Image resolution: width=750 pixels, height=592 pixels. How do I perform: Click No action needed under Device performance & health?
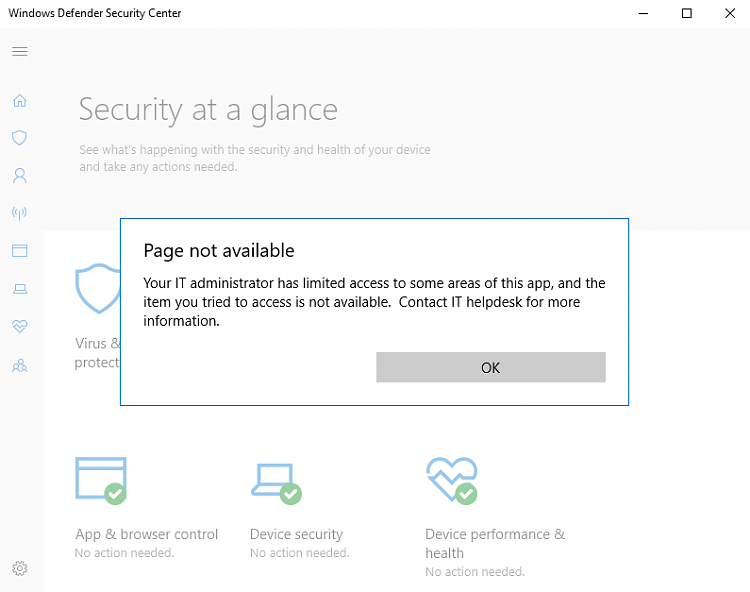pyautogui.click(x=475, y=571)
